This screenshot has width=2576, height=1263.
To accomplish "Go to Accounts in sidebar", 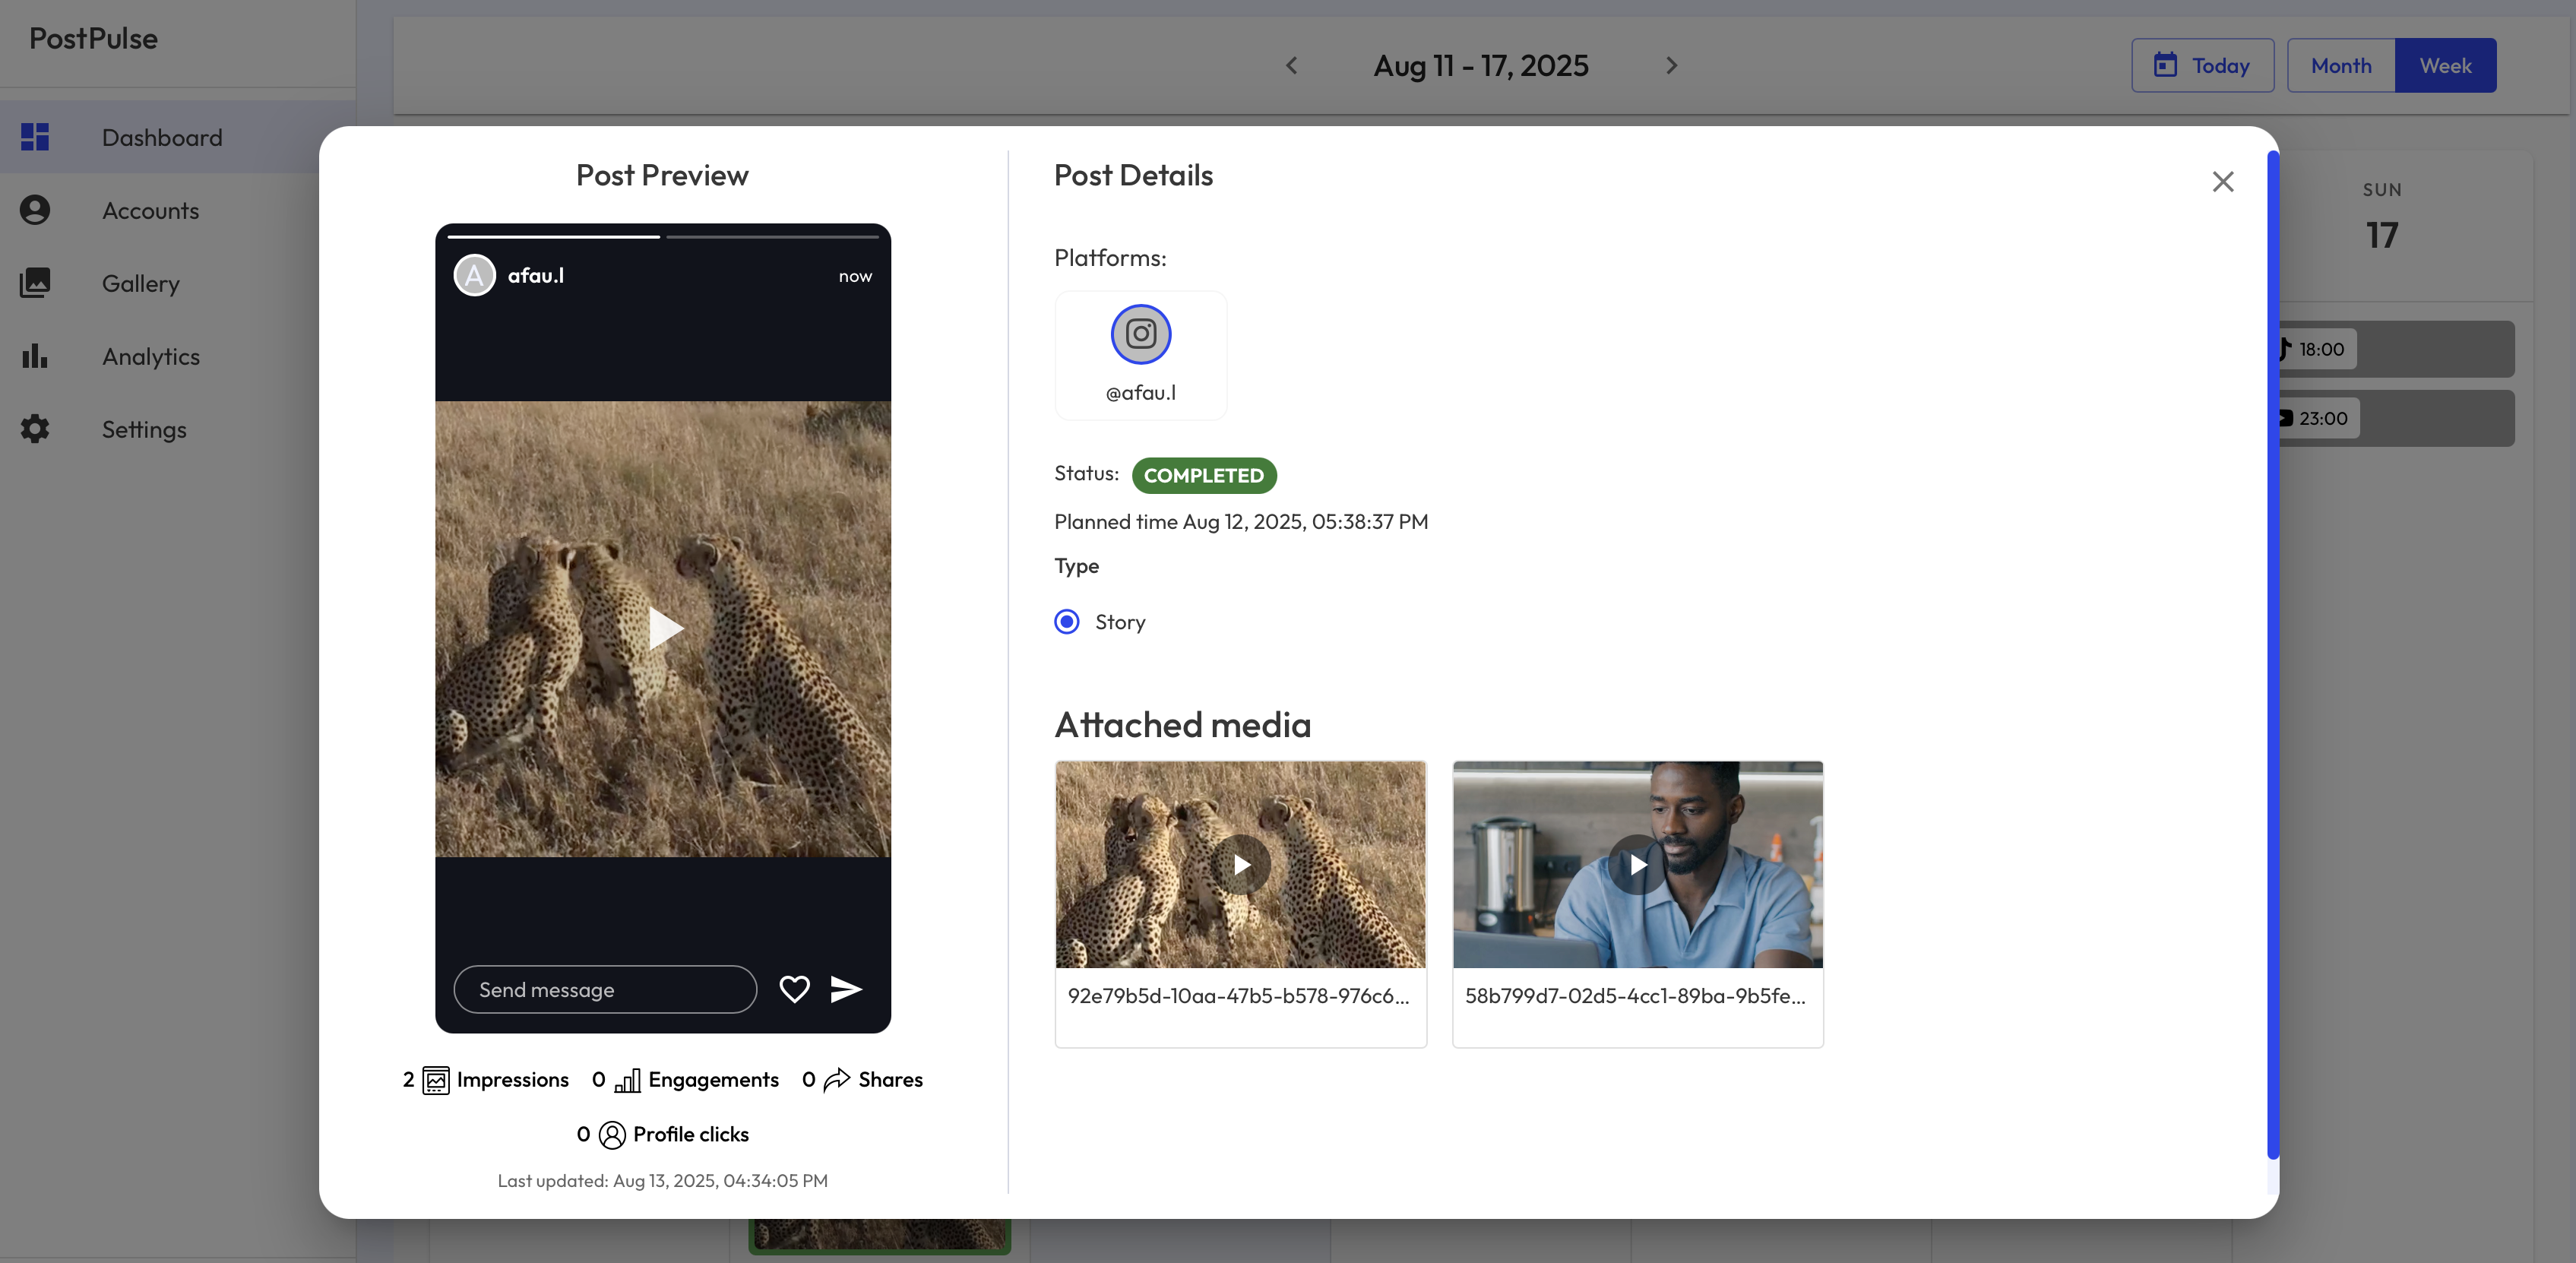I will tap(177, 210).
